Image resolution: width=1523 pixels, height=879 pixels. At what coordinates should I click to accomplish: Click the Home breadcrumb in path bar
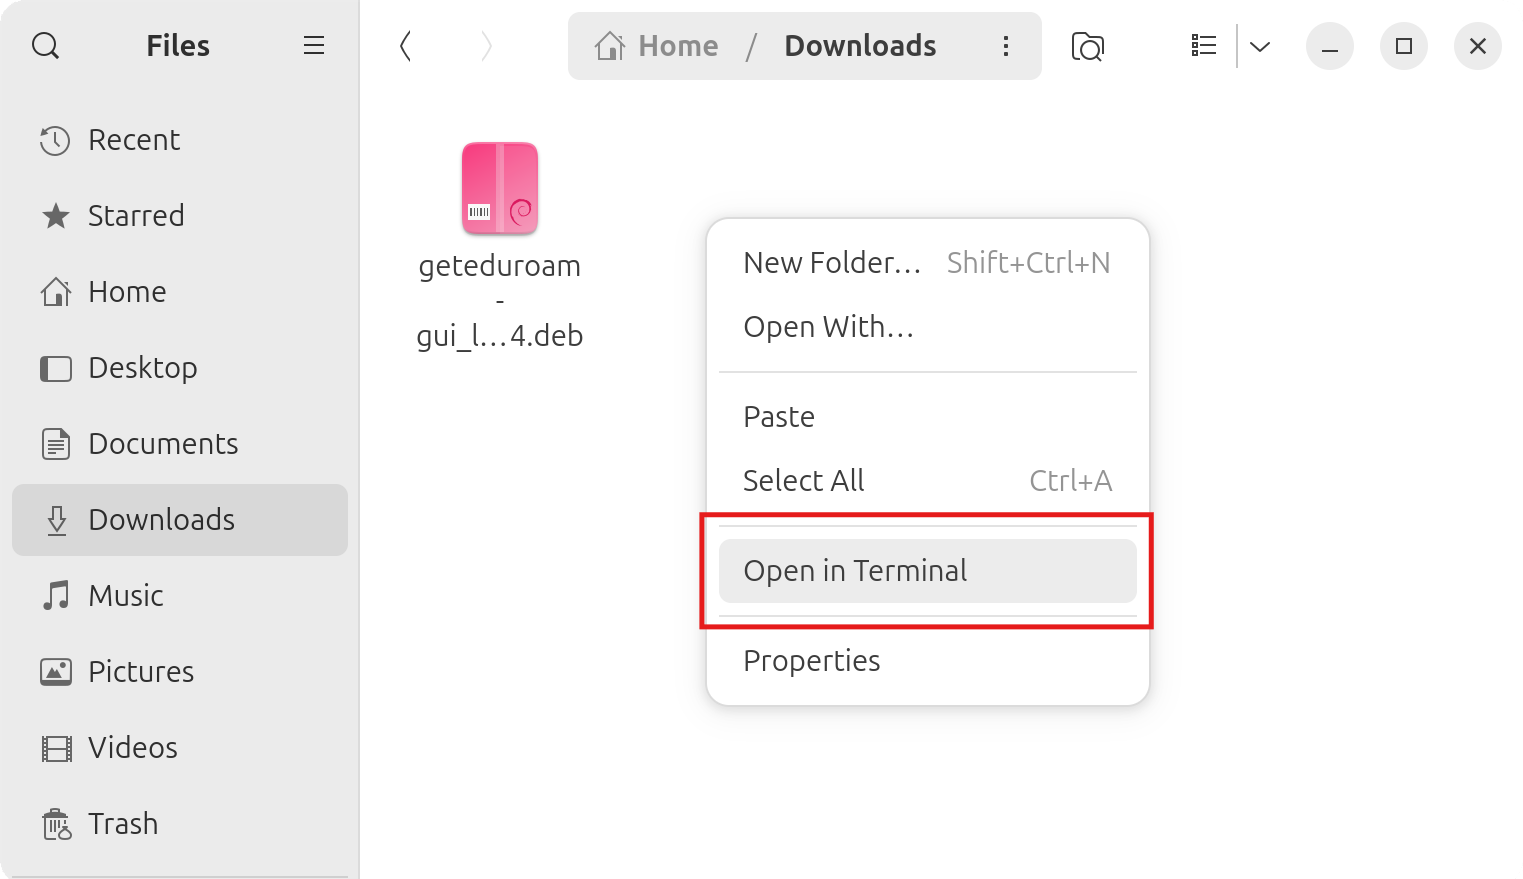[658, 46]
